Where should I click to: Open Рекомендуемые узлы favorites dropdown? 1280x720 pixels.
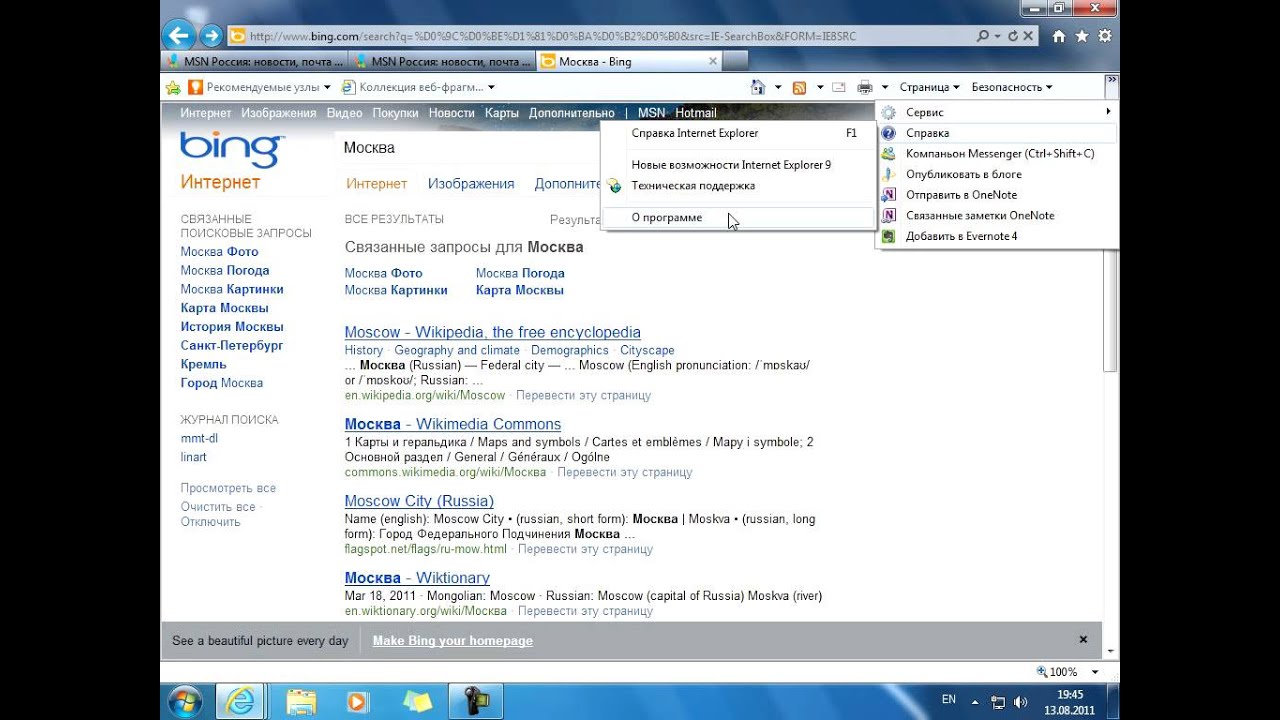point(260,87)
